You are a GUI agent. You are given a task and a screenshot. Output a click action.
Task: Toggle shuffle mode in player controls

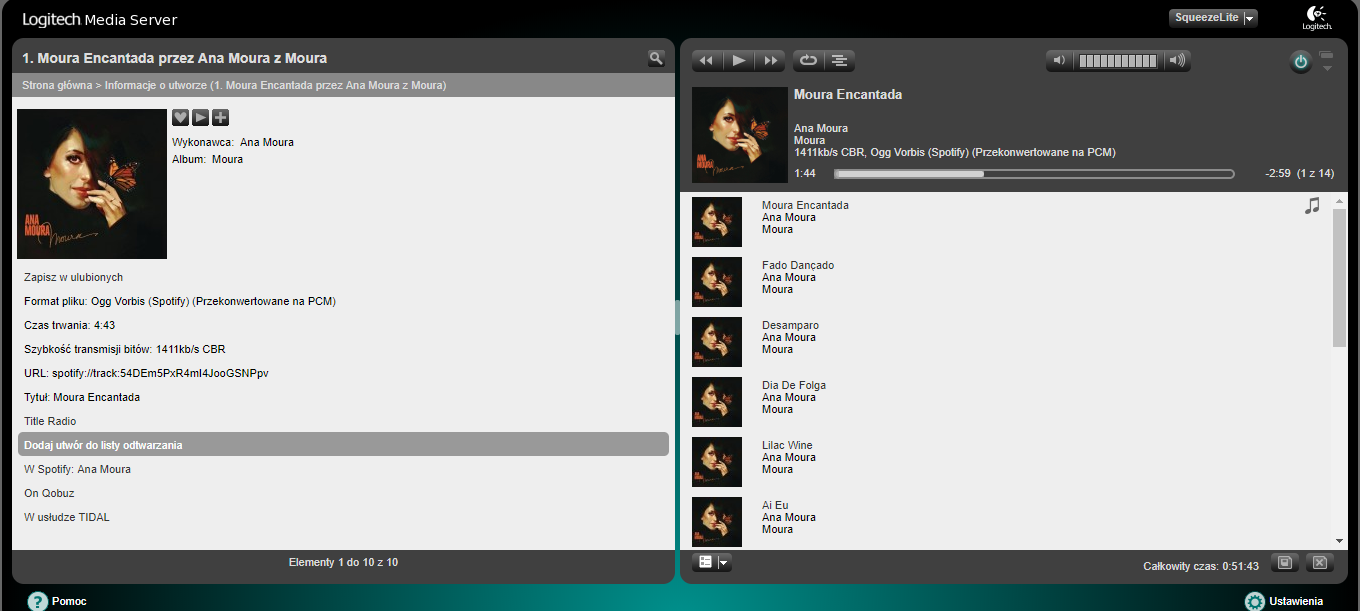839,61
